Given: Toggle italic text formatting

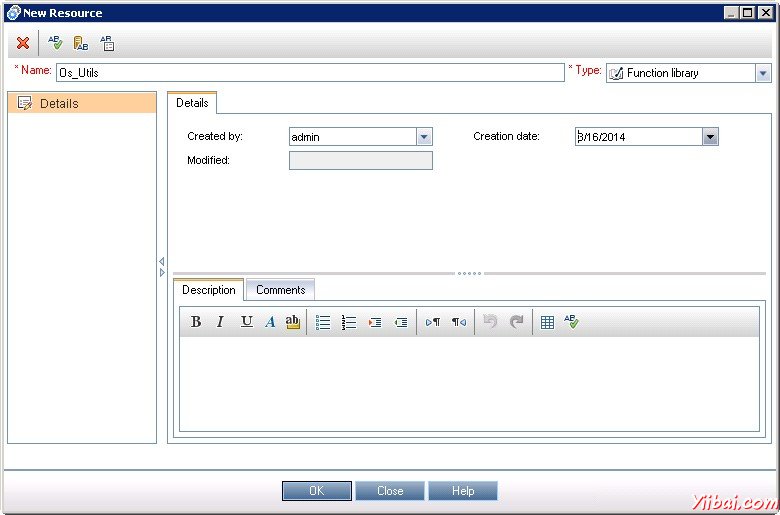Looking at the screenshot, I should click(x=220, y=322).
